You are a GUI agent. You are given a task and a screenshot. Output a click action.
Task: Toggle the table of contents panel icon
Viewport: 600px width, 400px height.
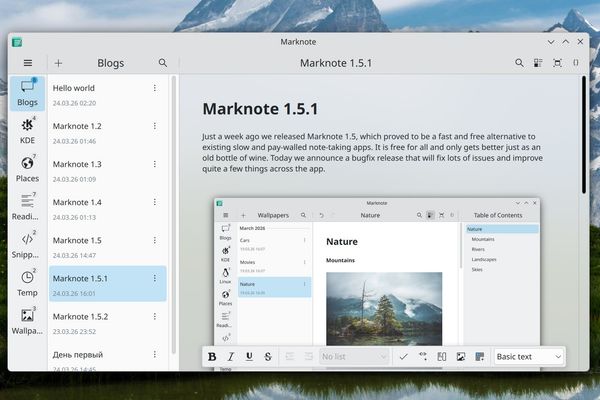pyautogui.click(x=538, y=63)
